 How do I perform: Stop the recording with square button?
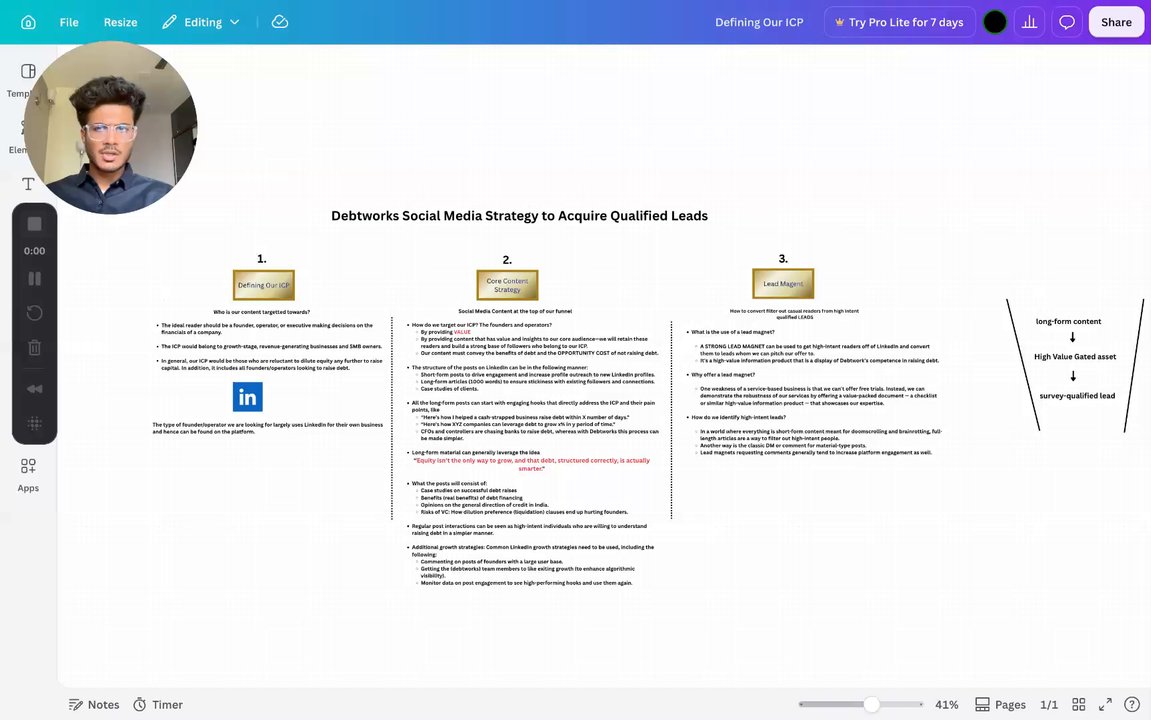35,224
